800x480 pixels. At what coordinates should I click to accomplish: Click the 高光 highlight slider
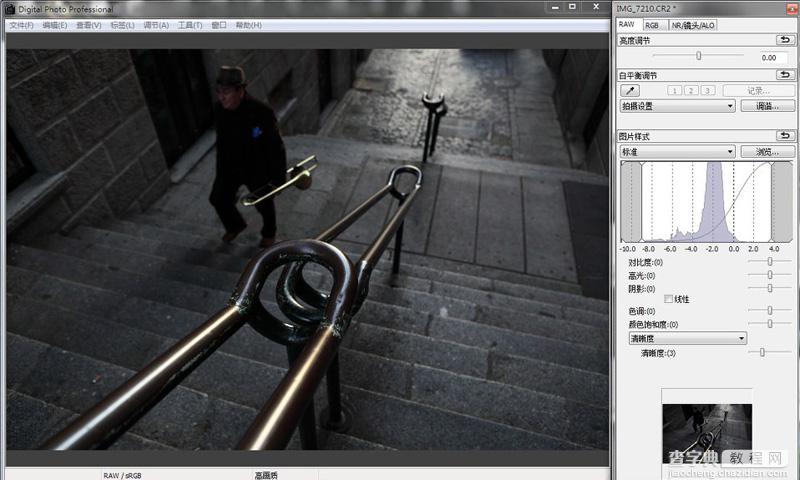point(770,275)
